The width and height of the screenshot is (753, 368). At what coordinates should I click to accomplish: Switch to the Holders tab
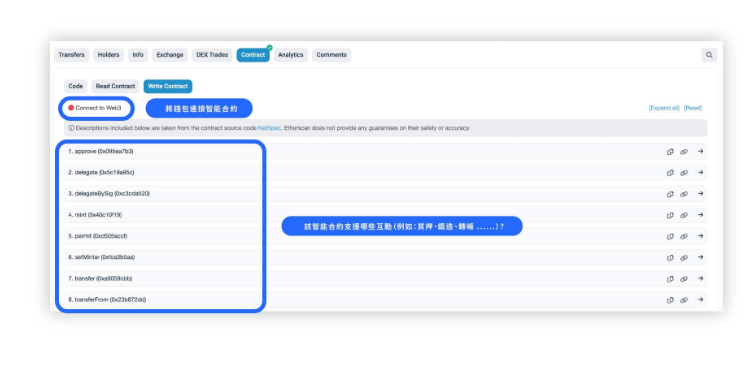click(x=108, y=55)
